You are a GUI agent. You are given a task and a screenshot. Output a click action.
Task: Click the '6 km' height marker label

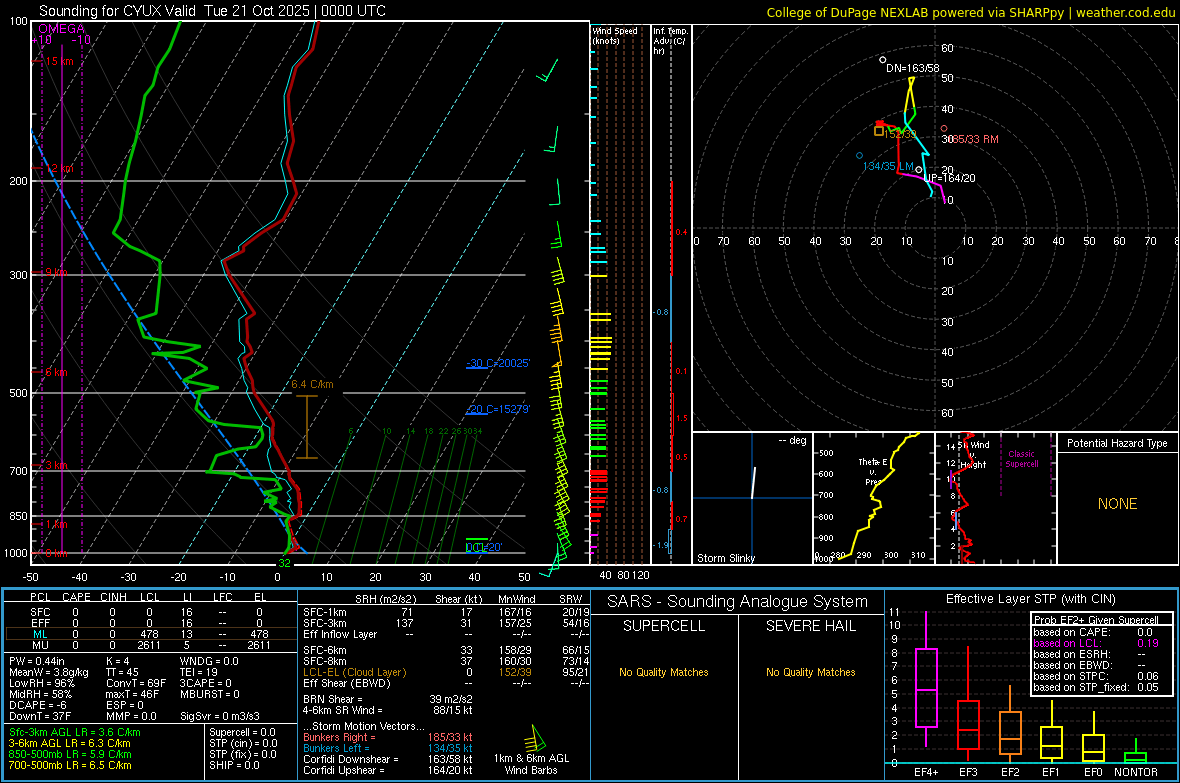coord(56,372)
